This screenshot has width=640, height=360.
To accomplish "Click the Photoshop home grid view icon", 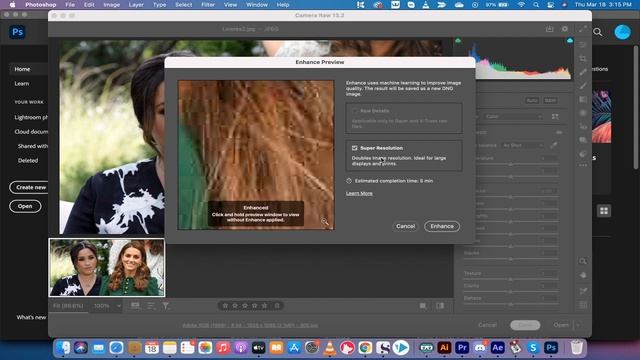I will [x=604, y=211].
